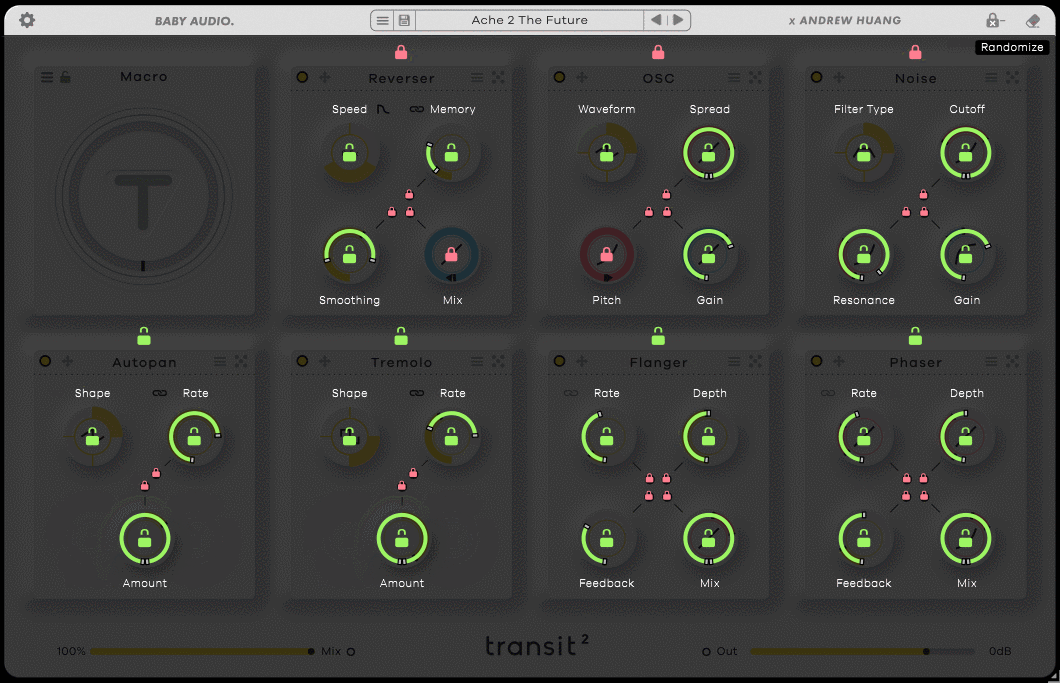Click the move handle icon on Noise
Image resolution: width=1060 pixels, height=683 pixels.
pos(839,77)
